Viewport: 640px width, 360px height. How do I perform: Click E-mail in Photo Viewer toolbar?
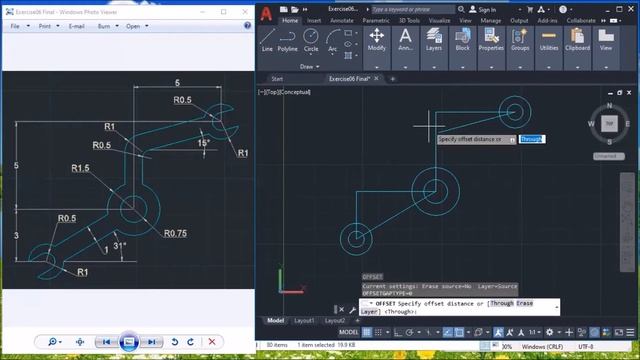[x=76, y=26]
